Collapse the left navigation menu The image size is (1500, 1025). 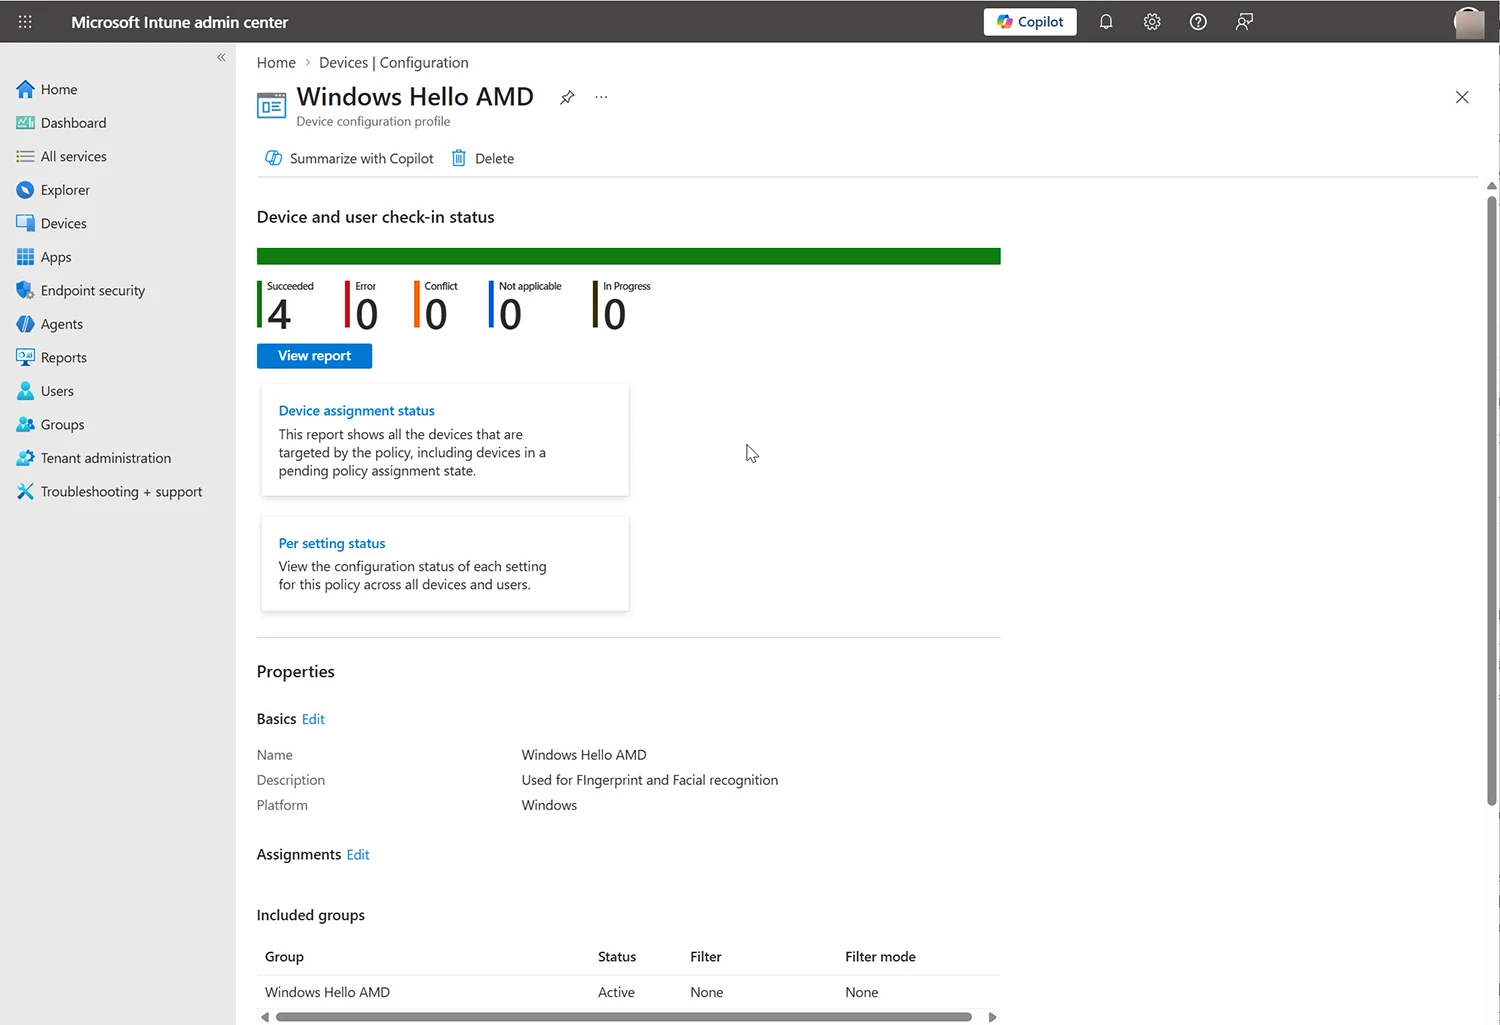click(x=221, y=57)
